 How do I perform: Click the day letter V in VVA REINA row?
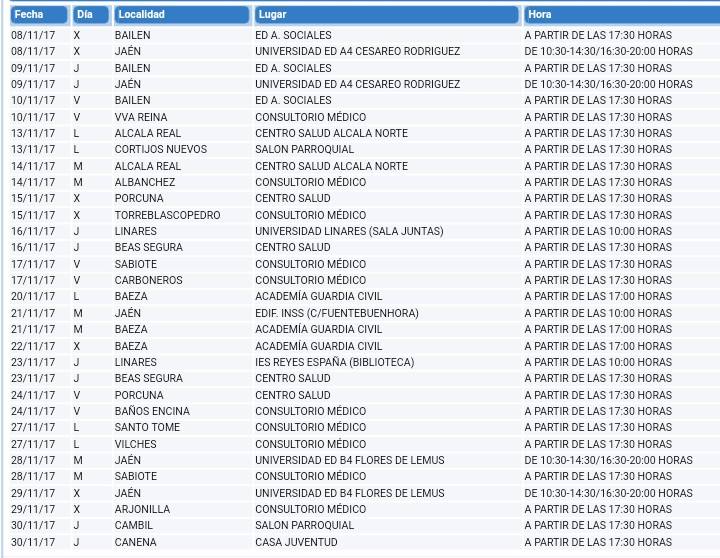pos(77,117)
